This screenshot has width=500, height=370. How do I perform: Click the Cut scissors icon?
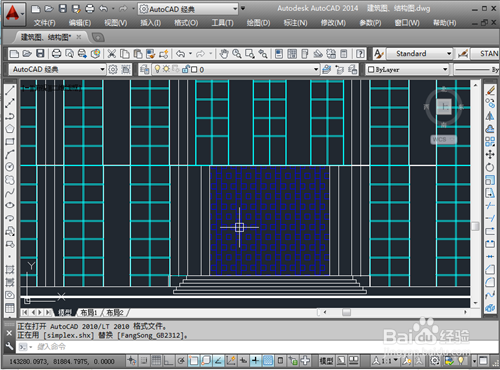pos(112,54)
